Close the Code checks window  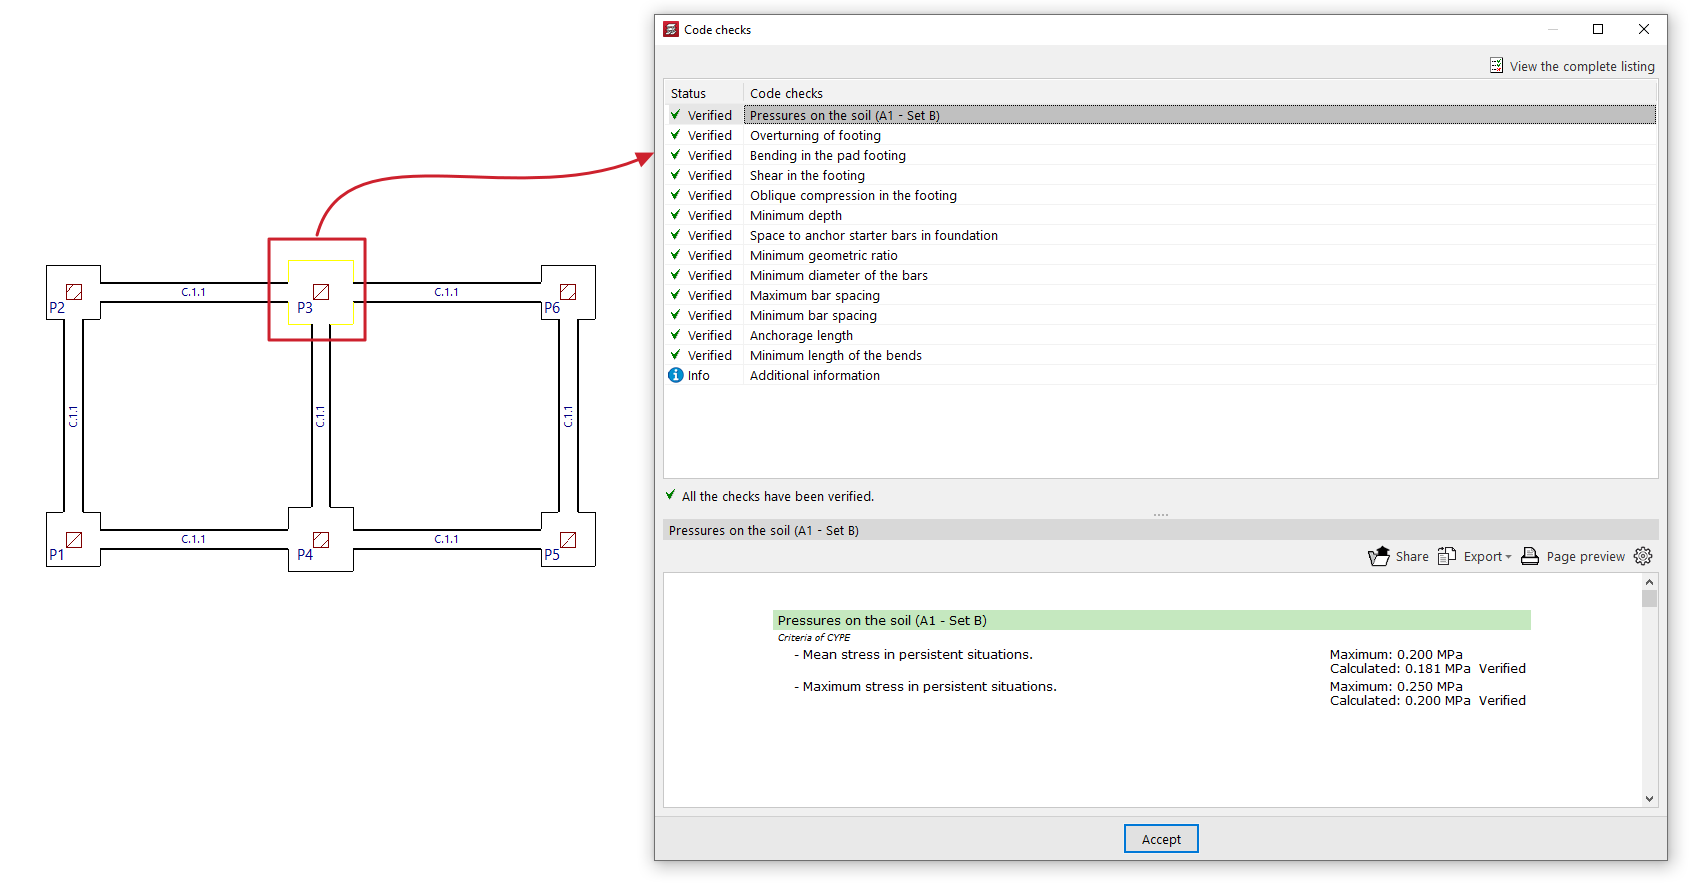pos(1644,29)
